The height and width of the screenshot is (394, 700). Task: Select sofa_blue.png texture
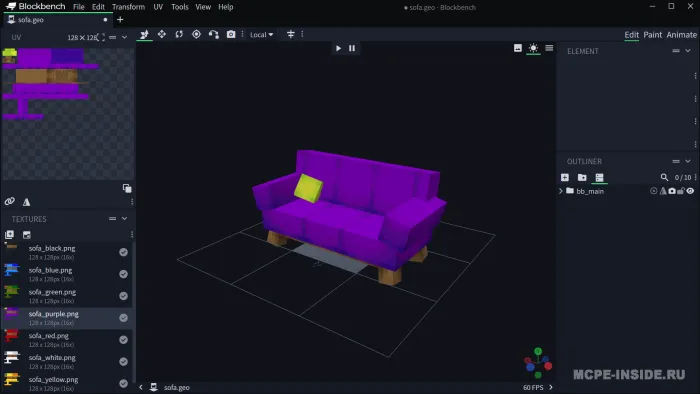(x=67, y=274)
